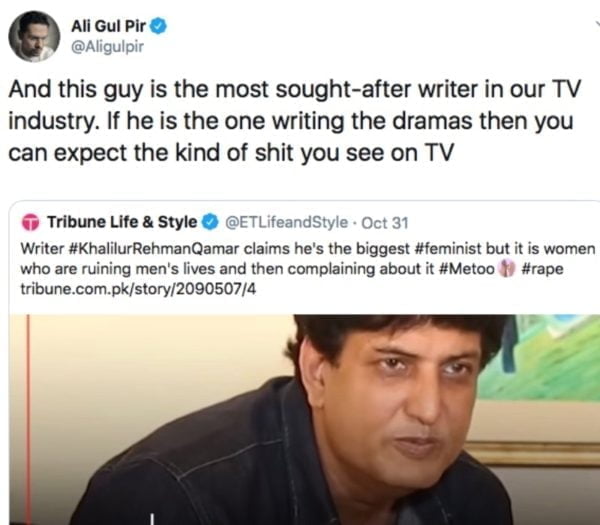600x525 pixels.
Task: Open the Tribune Life & Style avatar icon
Action: click(x=31, y=222)
